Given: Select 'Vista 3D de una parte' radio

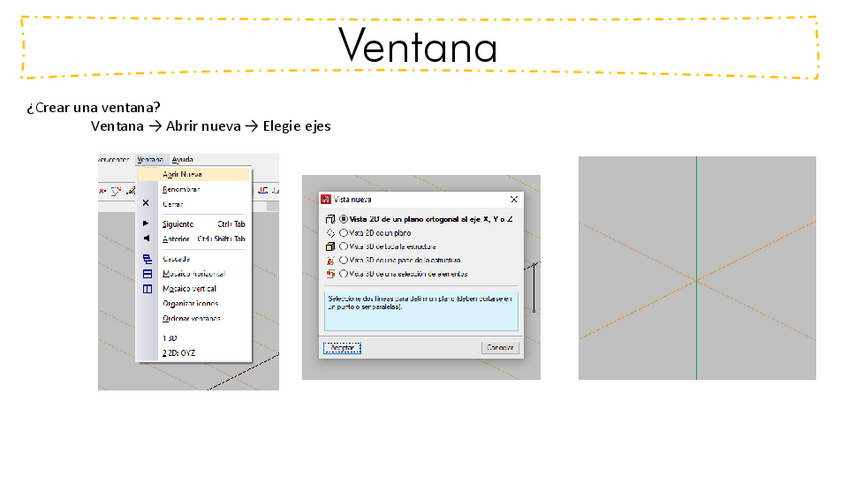Looking at the screenshot, I should point(343,260).
